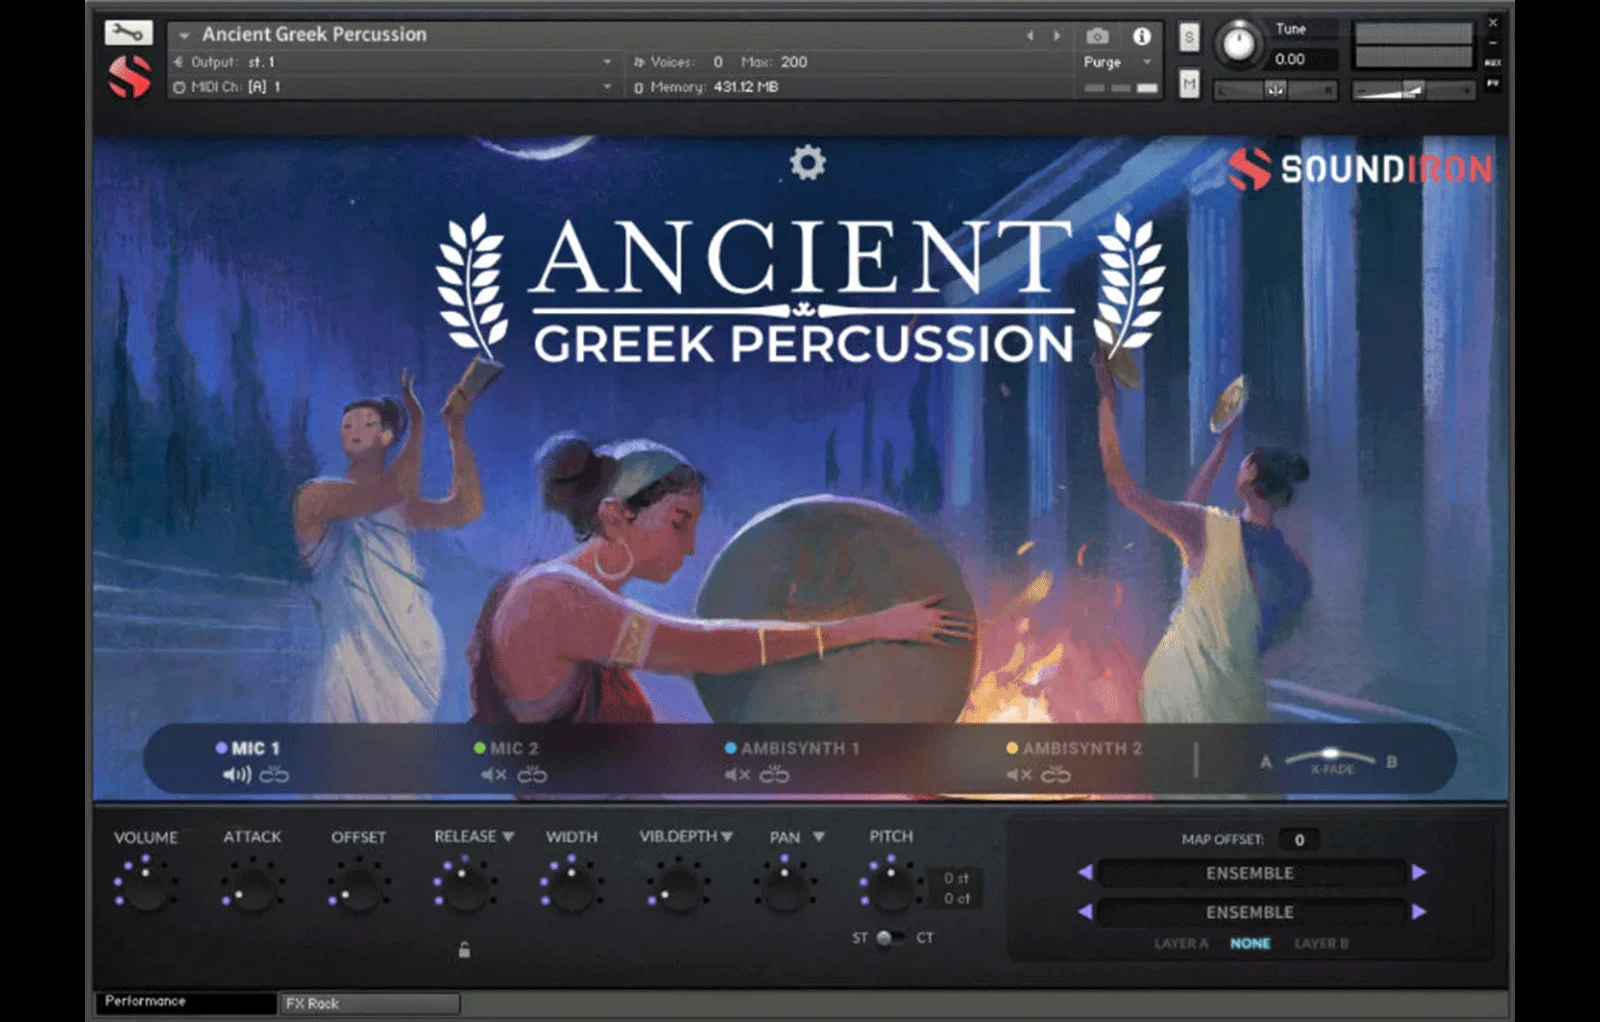Open the VIB.DEPTH dropdown arrow
Image resolution: width=1600 pixels, height=1022 pixels.
pyautogui.click(x=727, y=836)
